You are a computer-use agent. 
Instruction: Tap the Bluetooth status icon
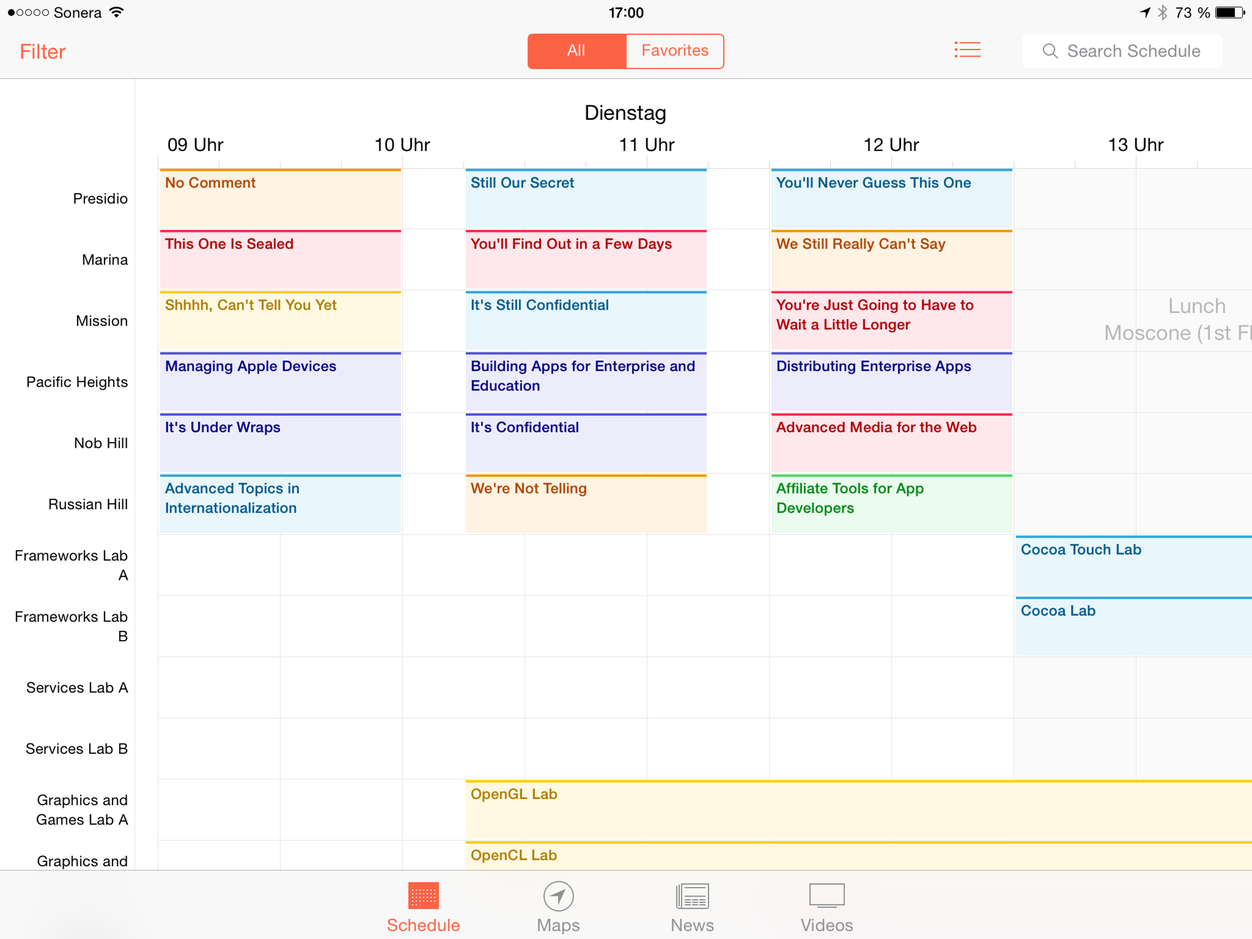1162,13
